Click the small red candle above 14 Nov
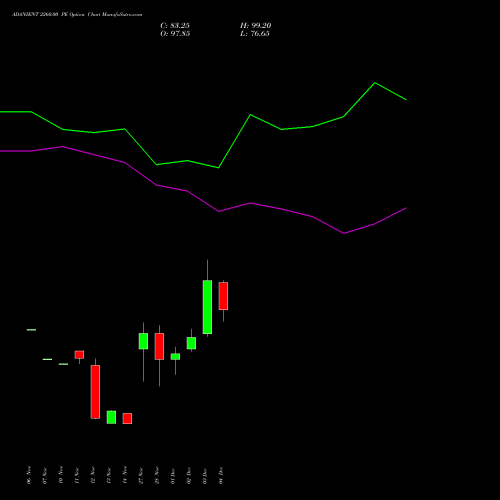This screenshot has height=500, width=500. tap(127, 418)
